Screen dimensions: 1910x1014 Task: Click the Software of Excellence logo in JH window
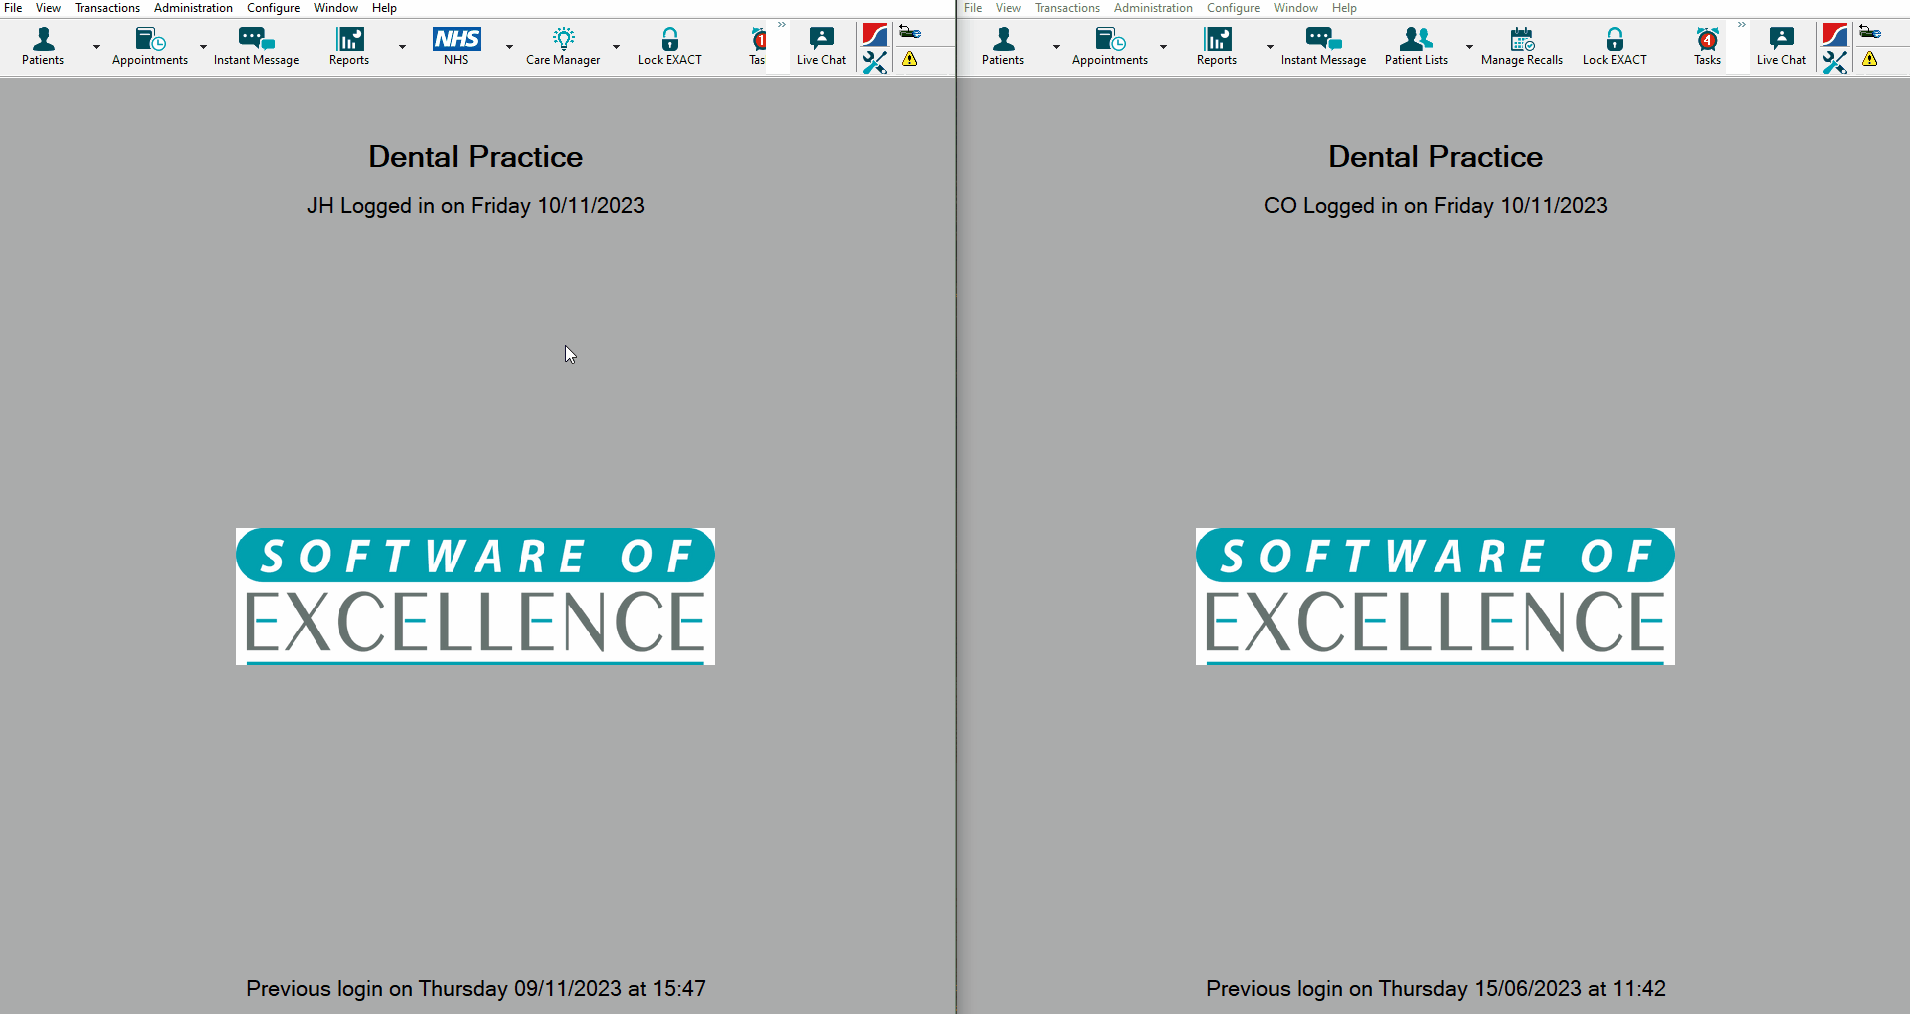coord(475,596)
